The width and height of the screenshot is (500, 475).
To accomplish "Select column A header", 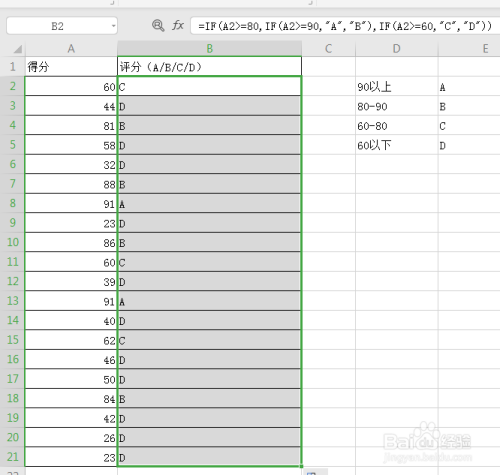I will 71,49.
